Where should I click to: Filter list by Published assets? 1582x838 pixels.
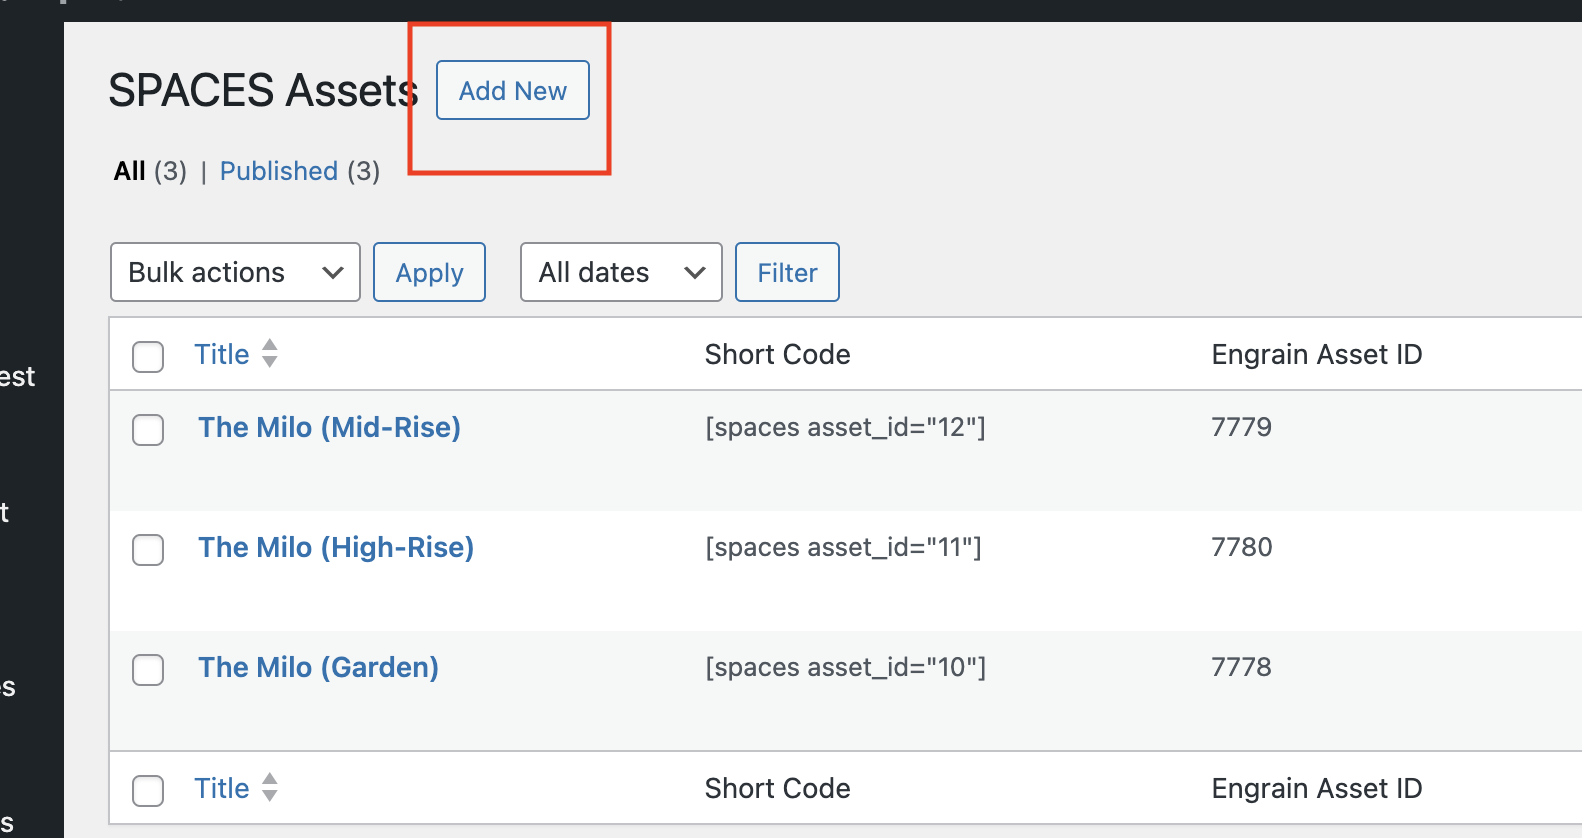pos(279,171)
